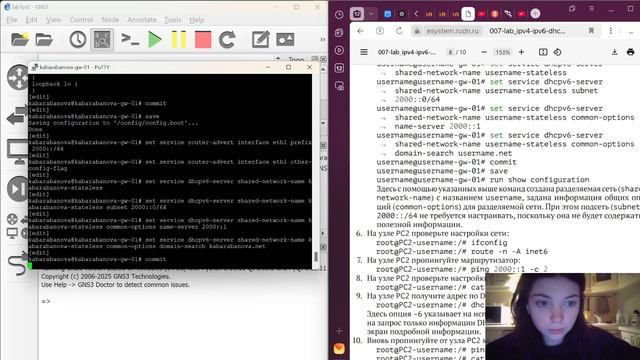
Task: Browse security devices in the GNS3 dock
Action: pyautogui.click(x=18, y=189)
